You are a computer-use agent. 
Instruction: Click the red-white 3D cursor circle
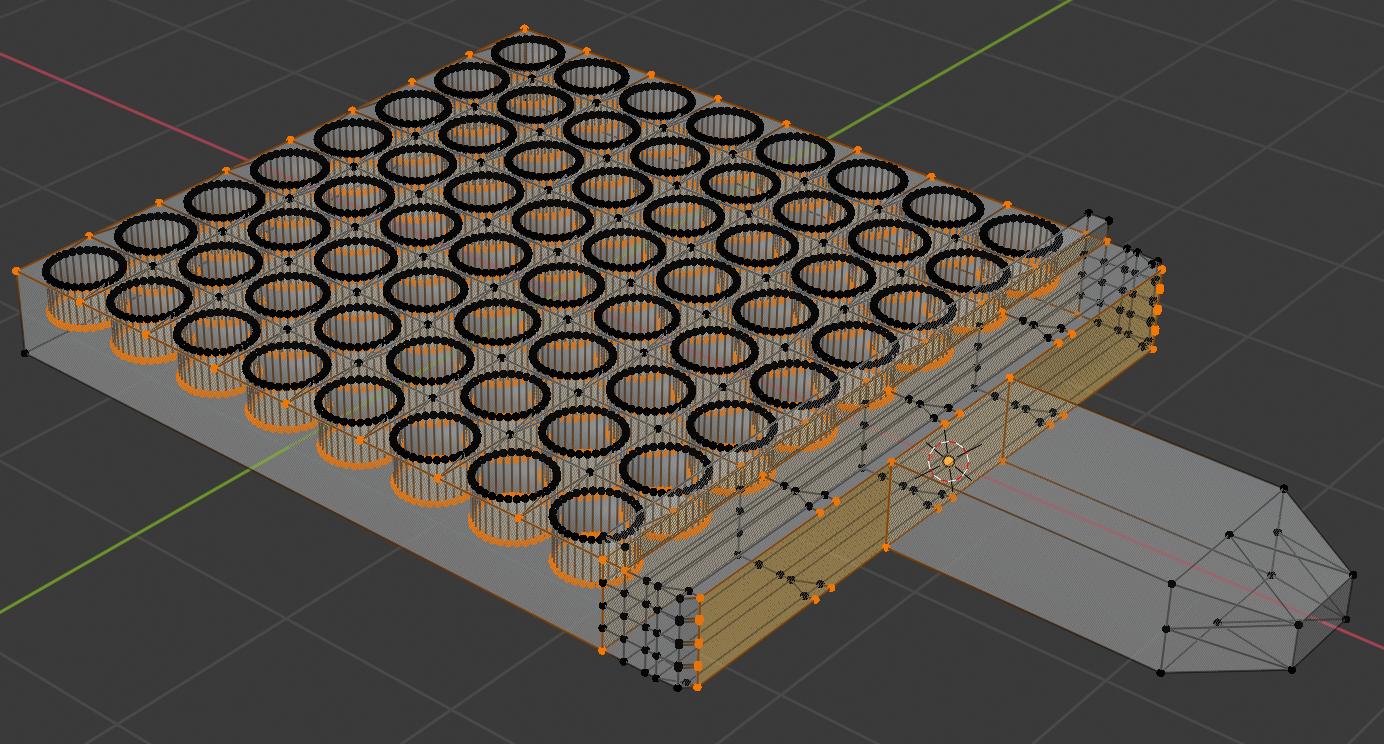pyautogui.click(x=948, y=461)
